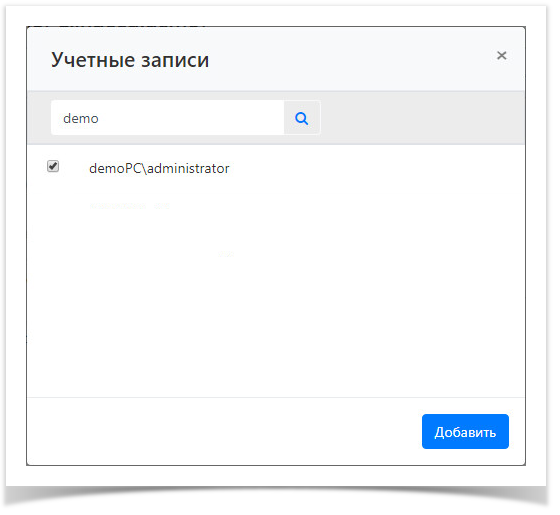Close the Учетные записи dialog
The width and height of the screenshot is (560, 515).
tap(502, 55)
